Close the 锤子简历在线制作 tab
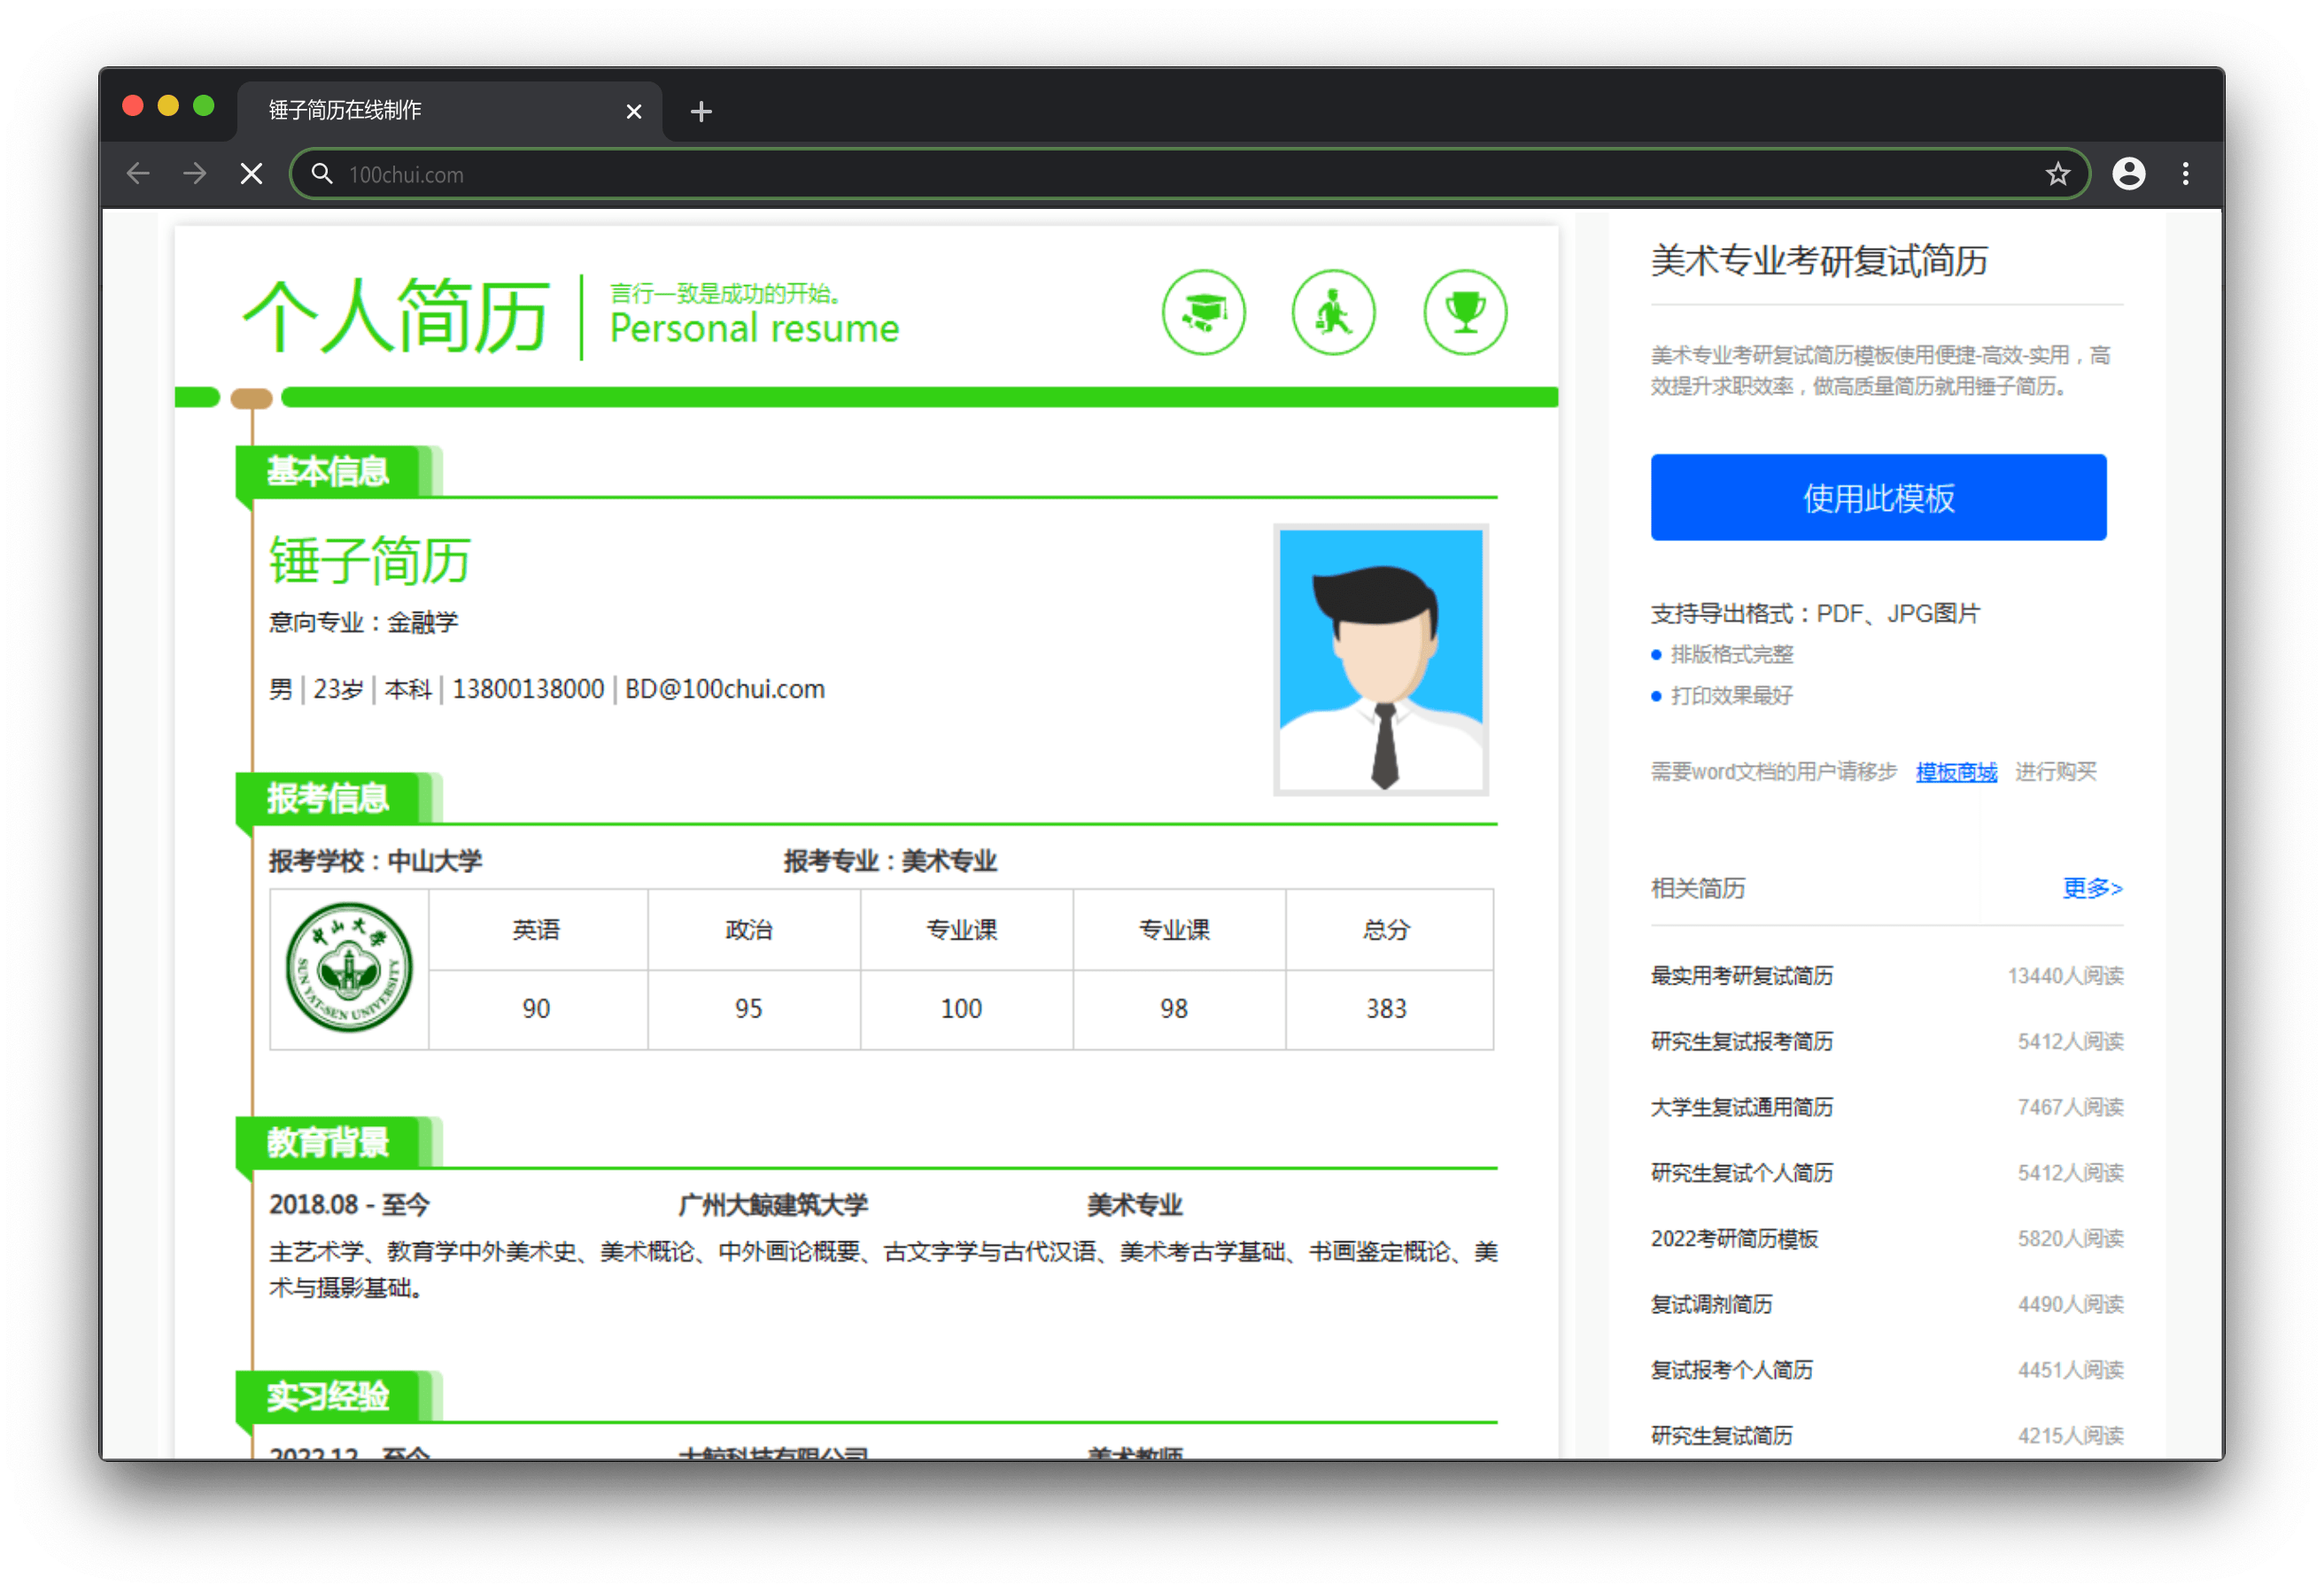This screenshot has width=2324, height=1592. pos(633,111)
